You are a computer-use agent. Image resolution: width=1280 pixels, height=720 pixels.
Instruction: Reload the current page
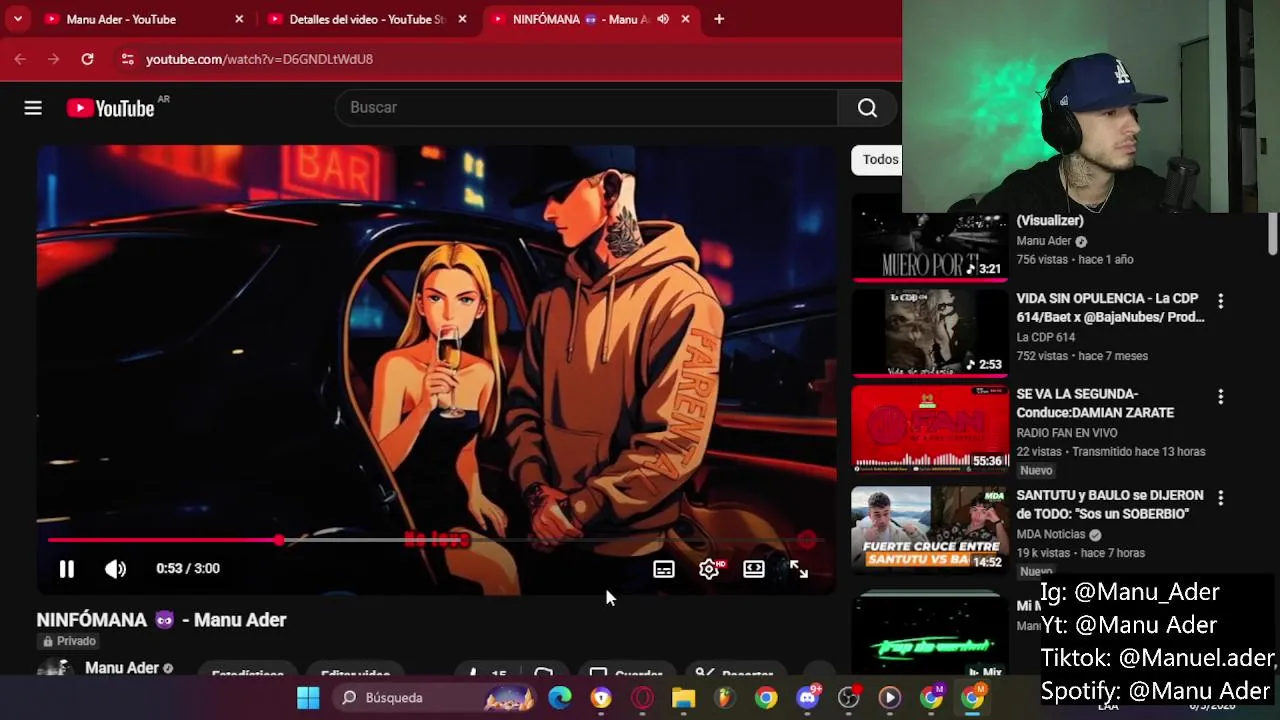click(x=87, y=59)
